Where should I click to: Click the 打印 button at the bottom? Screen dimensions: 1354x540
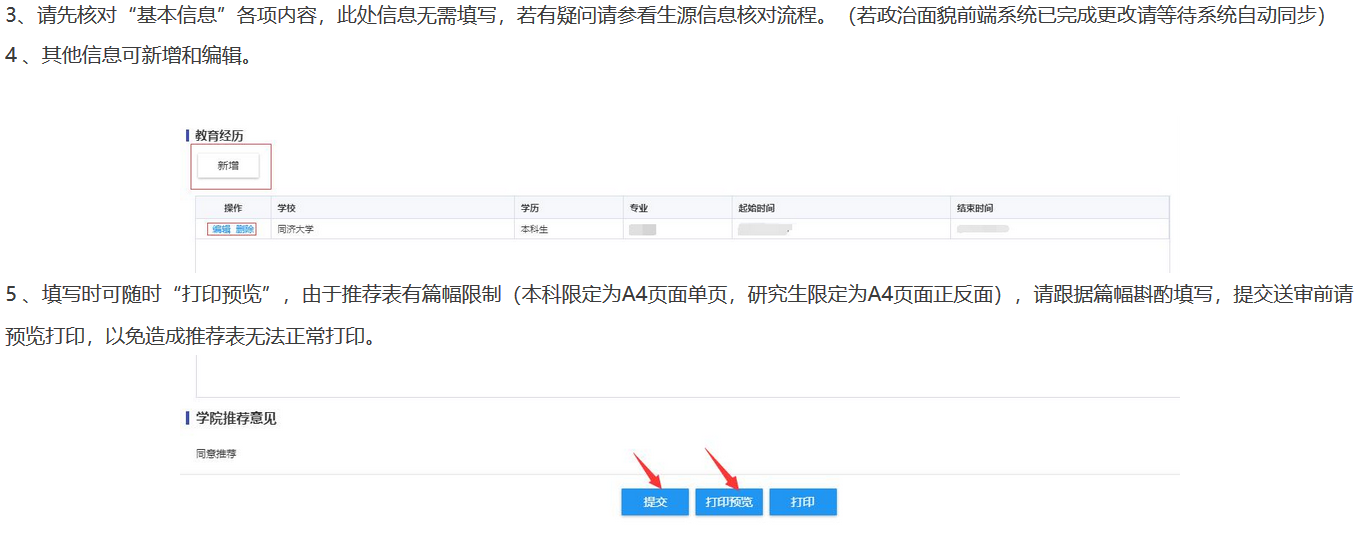pyautogui.click(x=802, y=502)
